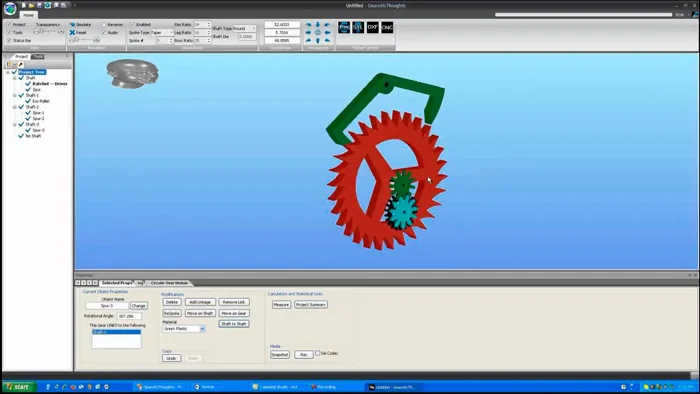This screenshot has height=394, width=700.
Task: Click the Add Linkage button
Action: pyautogui.click(x=200, y=302)
